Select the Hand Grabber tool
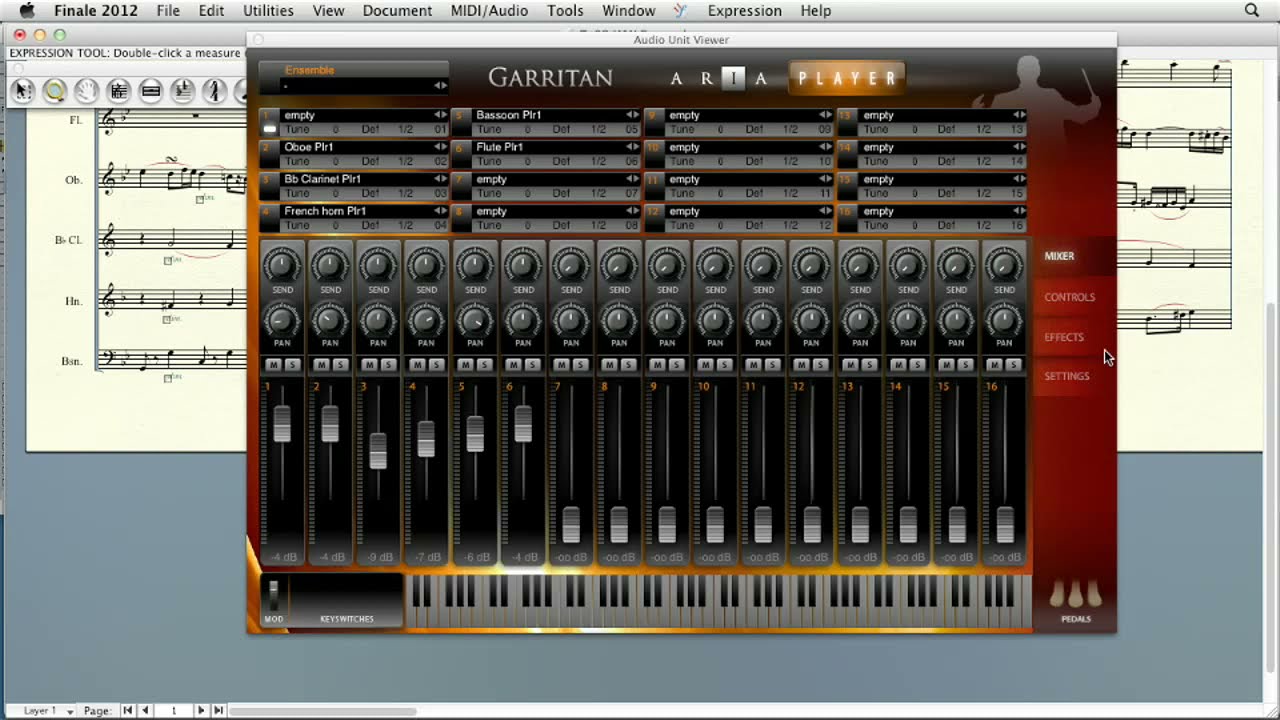The height and width of the screenshot is (720, 1280). [87, 91]
